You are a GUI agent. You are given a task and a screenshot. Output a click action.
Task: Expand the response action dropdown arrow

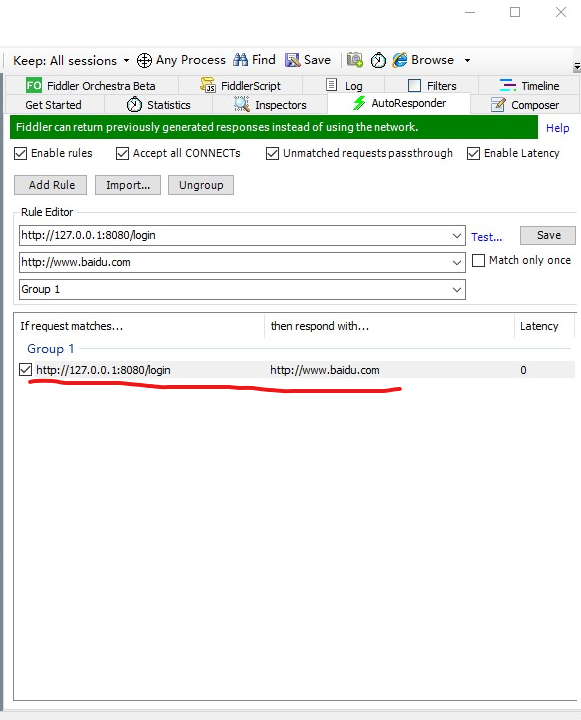[457, 263]
